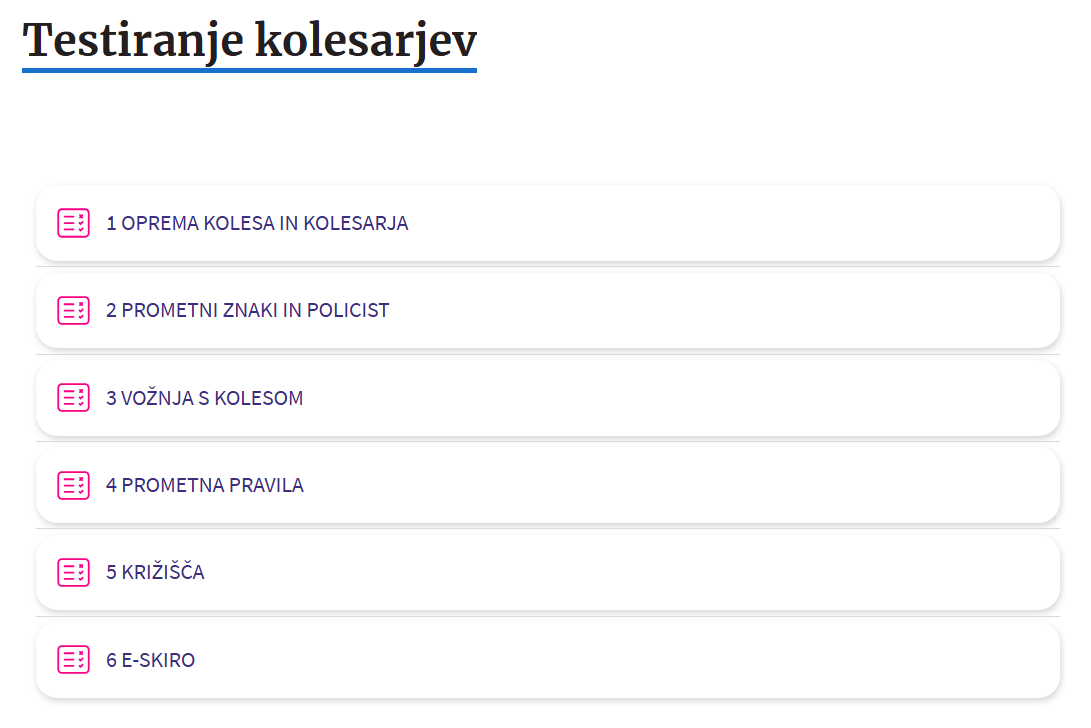This screenshot has height=728, width=1091.
Task: Click the quiz icon beside PROMETNA PRAVILA
Action: [73, 485]
